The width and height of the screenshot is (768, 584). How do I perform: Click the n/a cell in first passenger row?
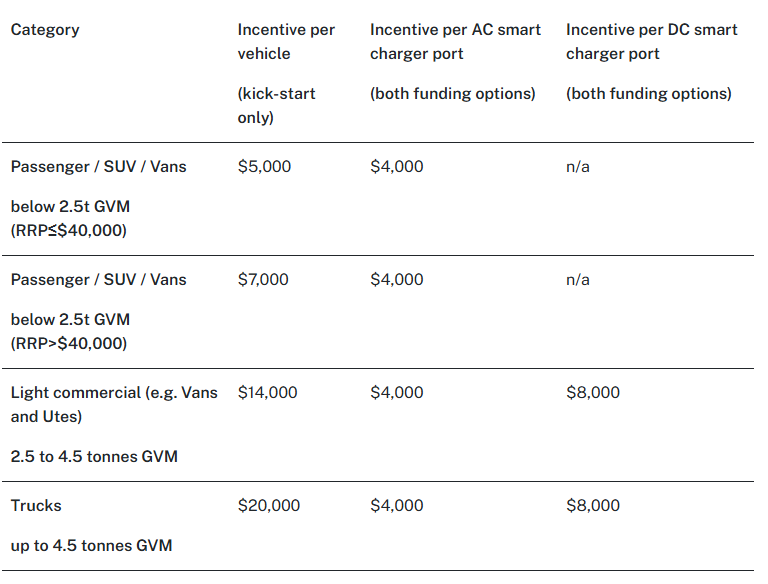click(x=578, y=167)
